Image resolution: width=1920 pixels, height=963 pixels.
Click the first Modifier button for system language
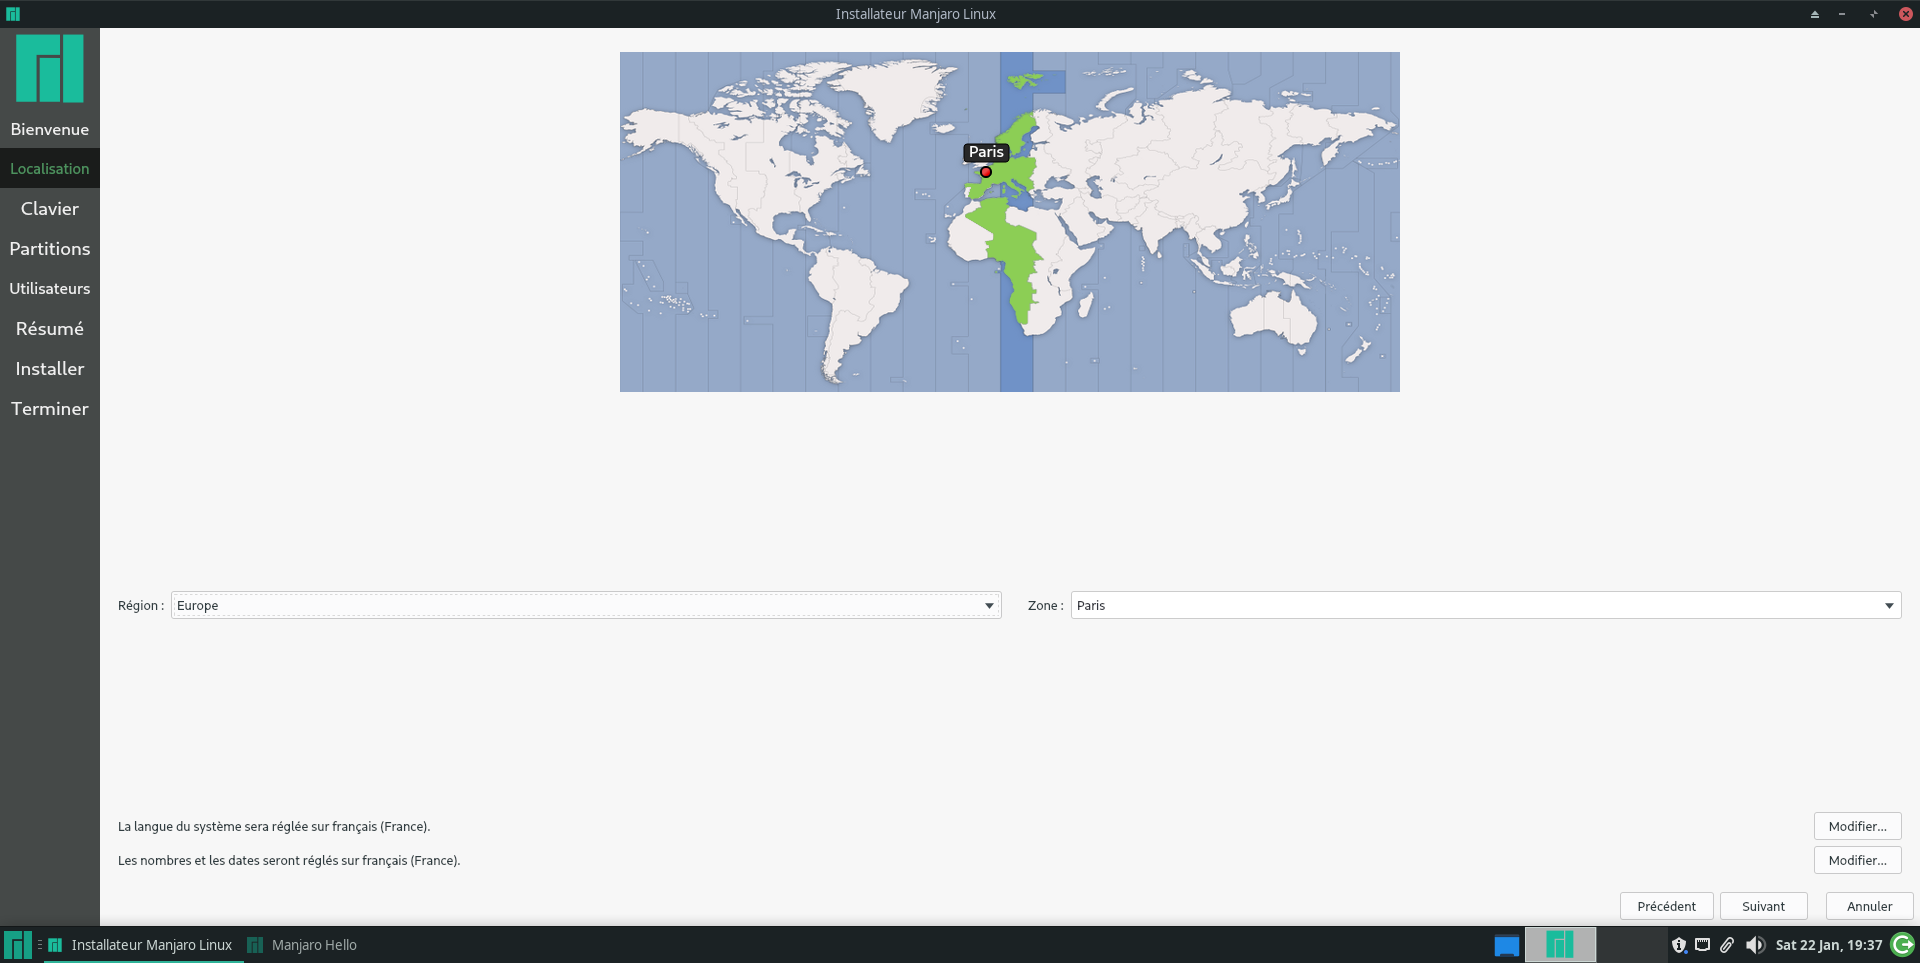[x=1857, y=826]
